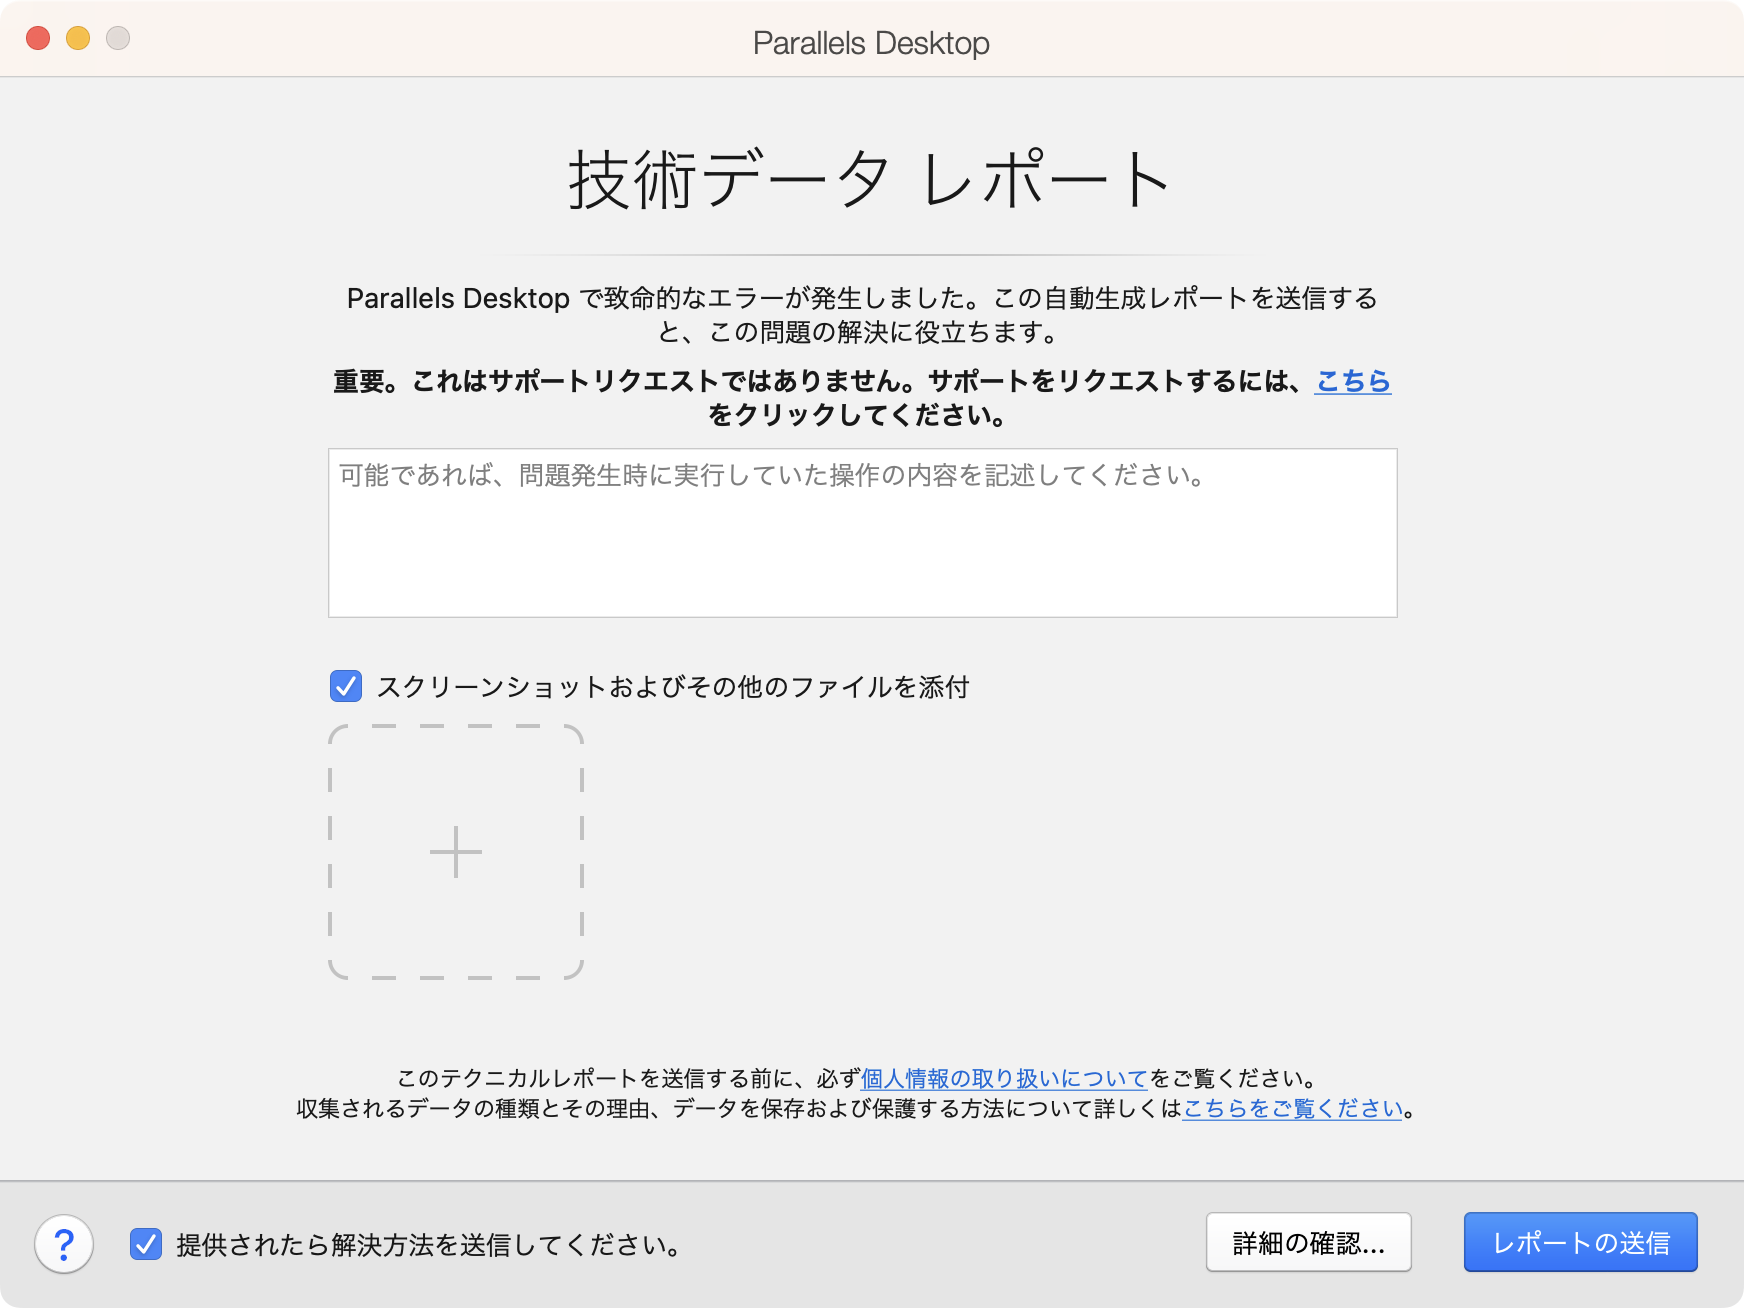Viewport: 1744px width, 1308px height.
Task: Click the help question mark icon
Action: 64,1244
